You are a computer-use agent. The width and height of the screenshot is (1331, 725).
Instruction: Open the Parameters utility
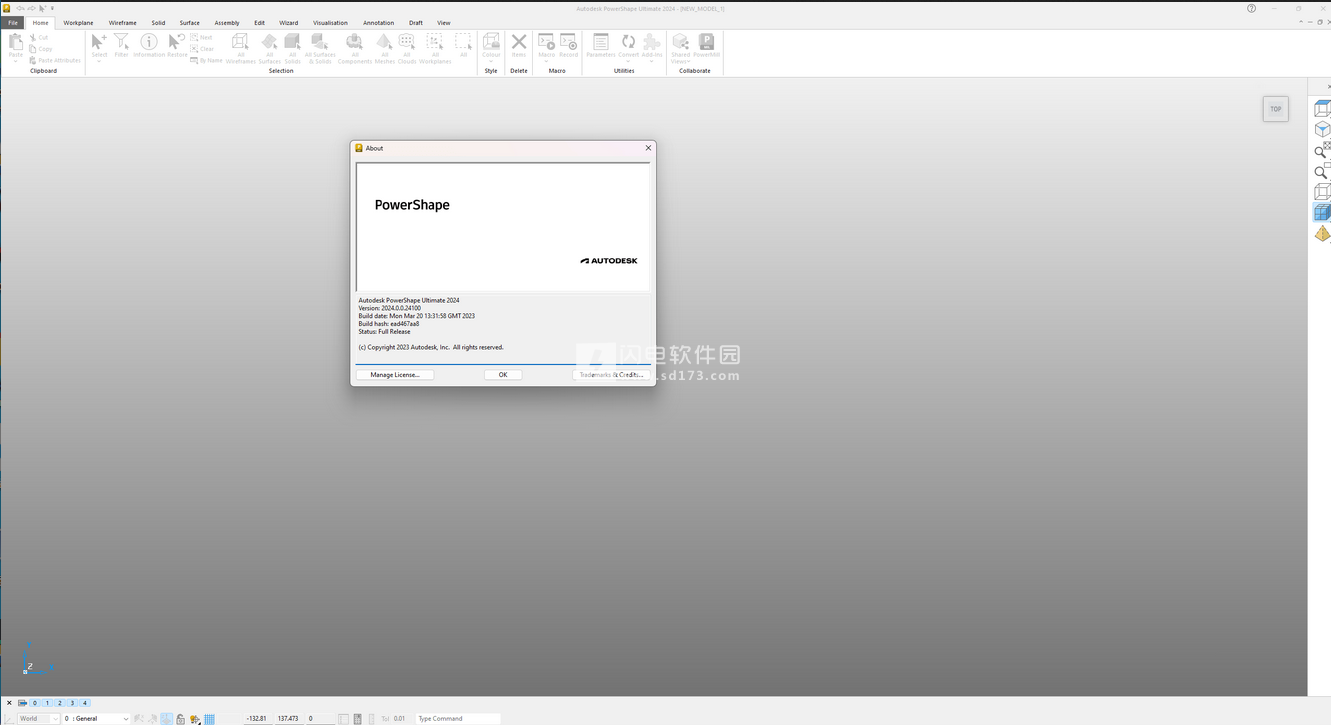(601, 45)
